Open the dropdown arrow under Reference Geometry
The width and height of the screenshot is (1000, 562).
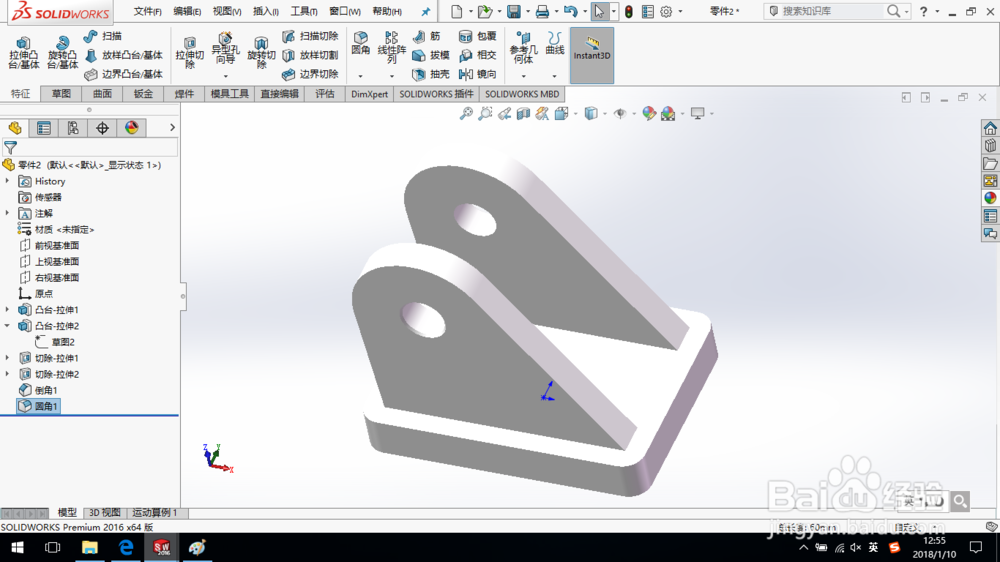pyautogui.click(x=523, y=77)
